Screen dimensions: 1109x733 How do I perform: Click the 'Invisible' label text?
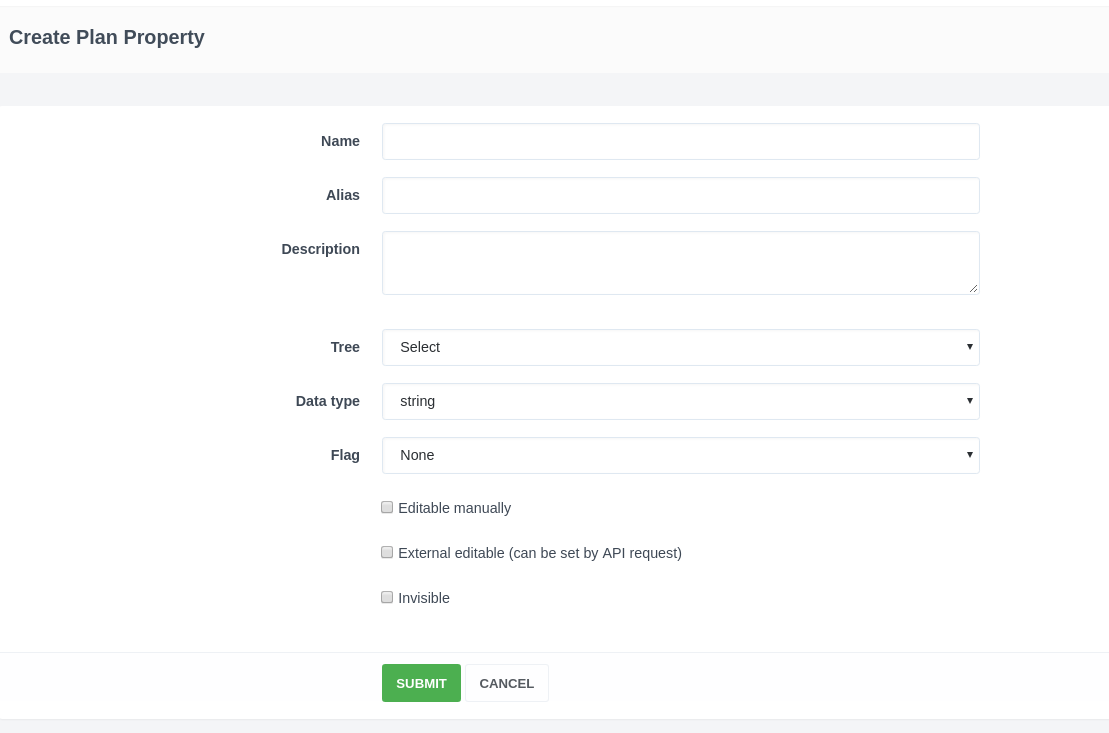click(424, 598)
